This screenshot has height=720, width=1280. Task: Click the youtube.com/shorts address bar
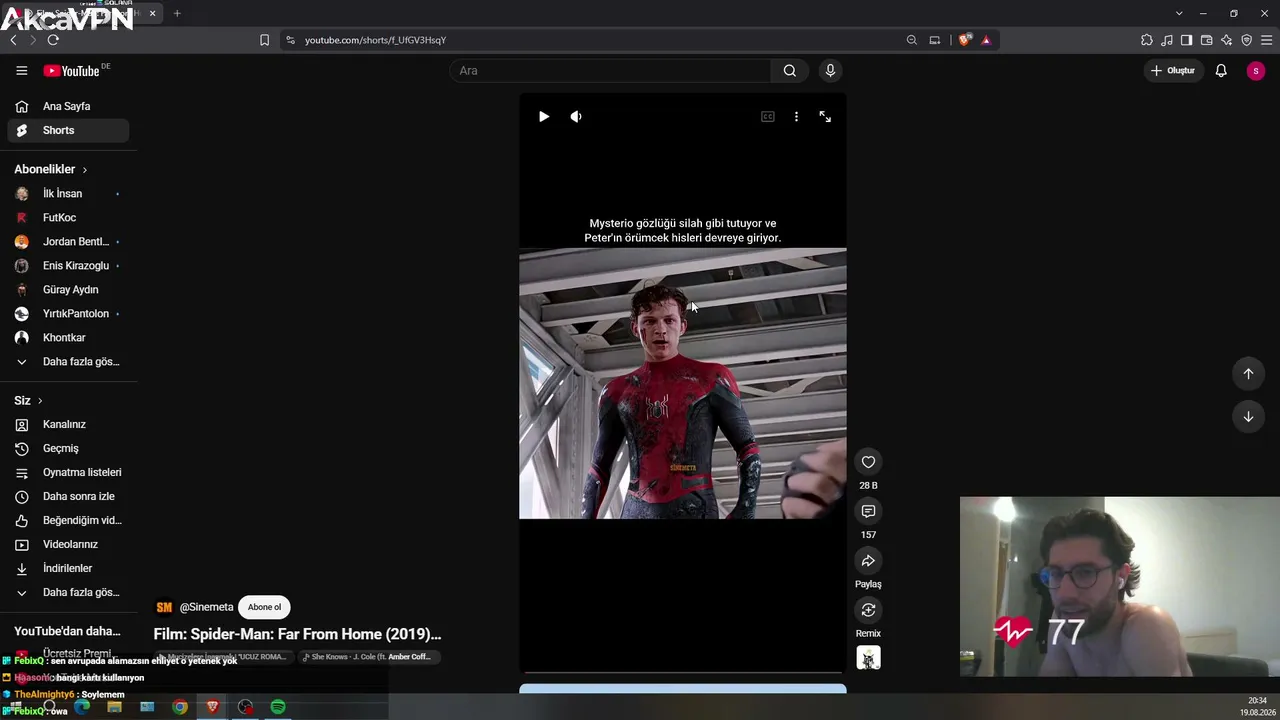click(600, 40)
